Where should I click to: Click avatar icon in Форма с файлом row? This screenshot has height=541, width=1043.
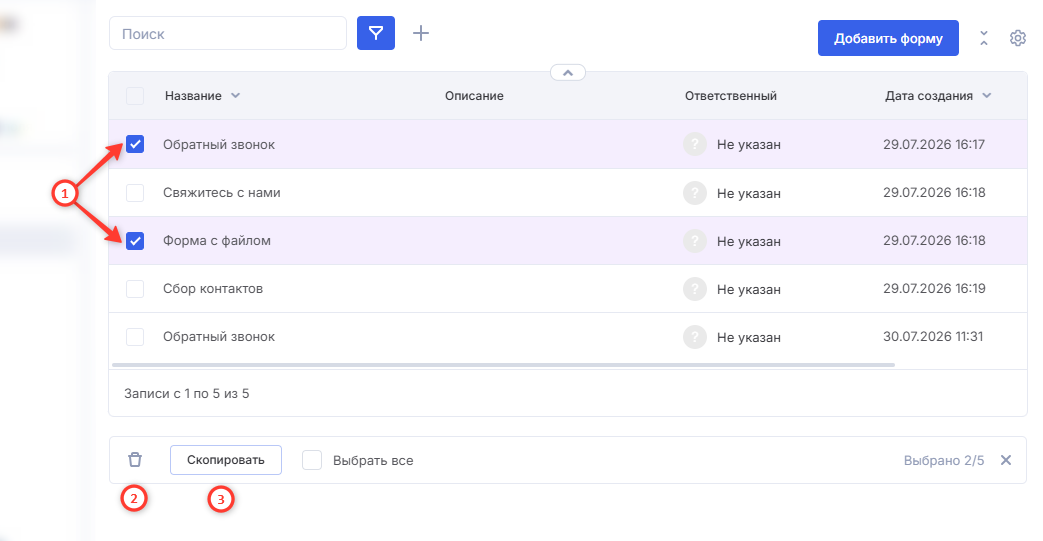[x=694, y=241]
